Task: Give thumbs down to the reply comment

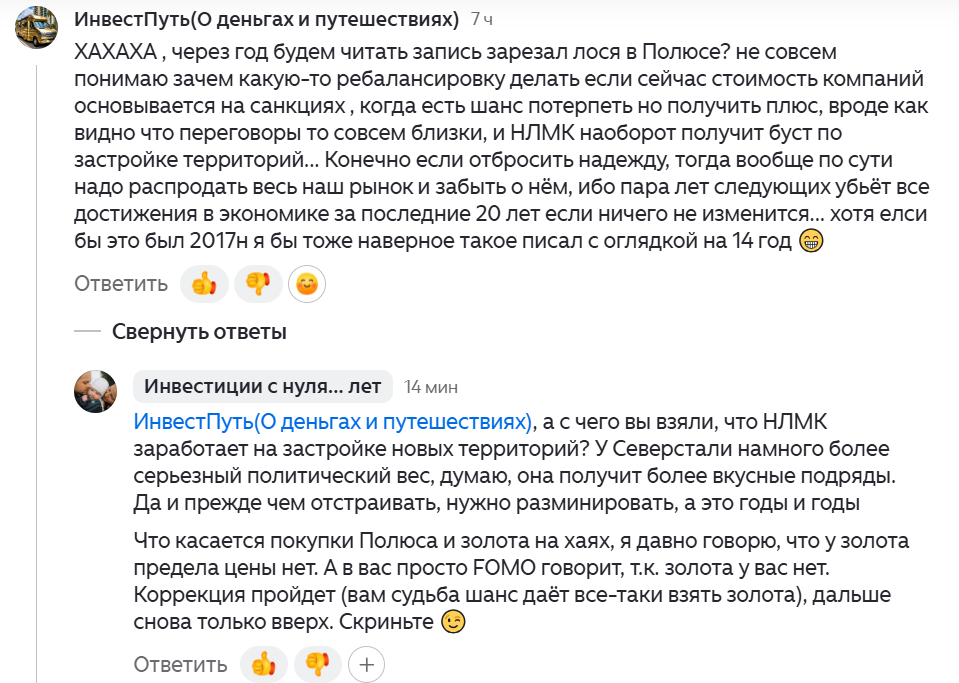Action: coord(318,663)
